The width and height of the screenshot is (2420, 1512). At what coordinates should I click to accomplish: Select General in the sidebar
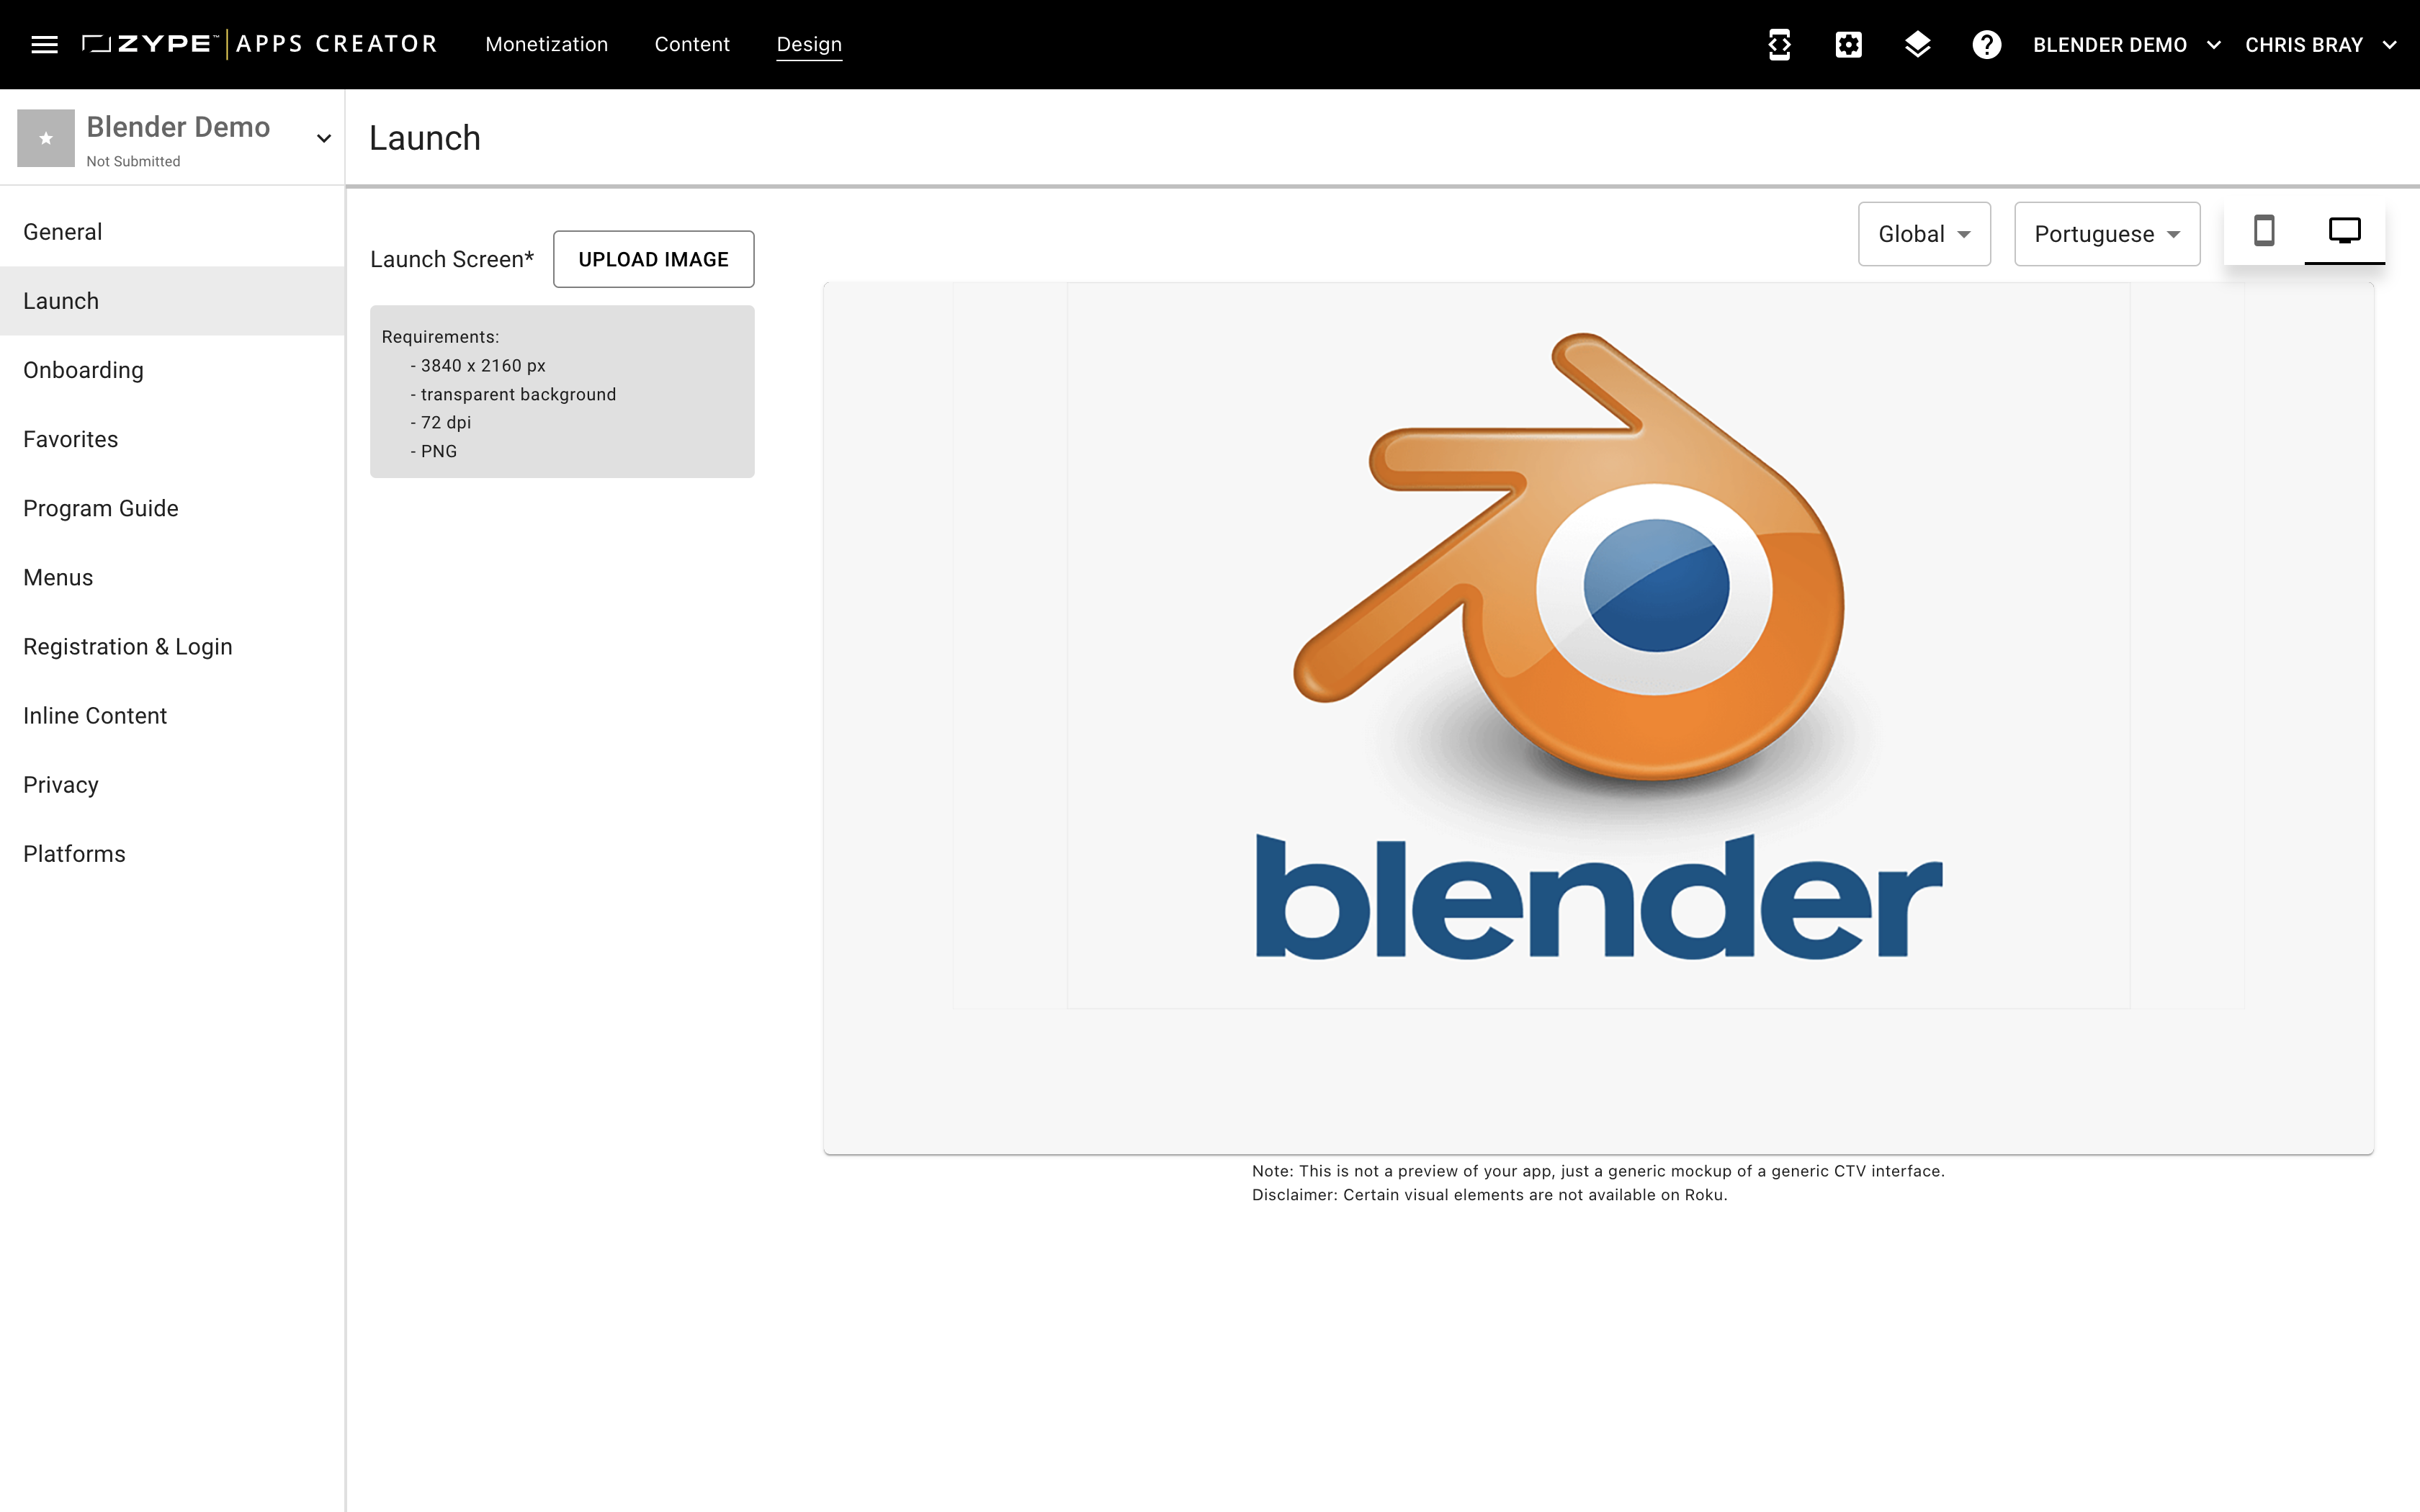[172, 232]
